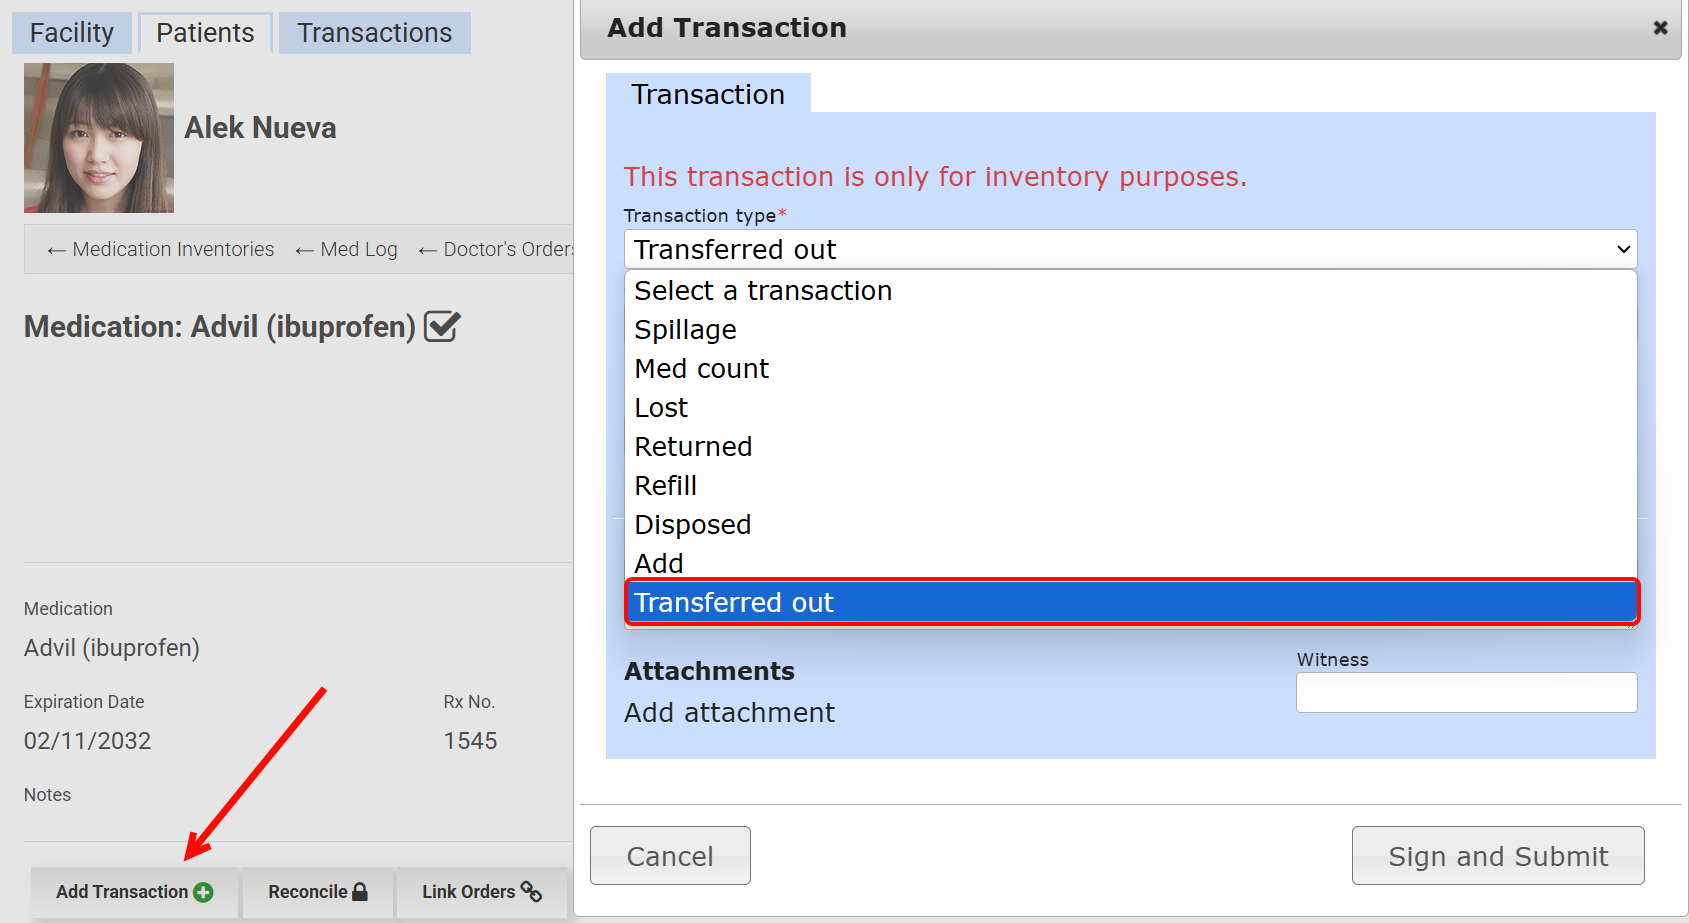Switch to the Transactions tab
Viewport: 1689px width, 923px height.
pos(374,33)
